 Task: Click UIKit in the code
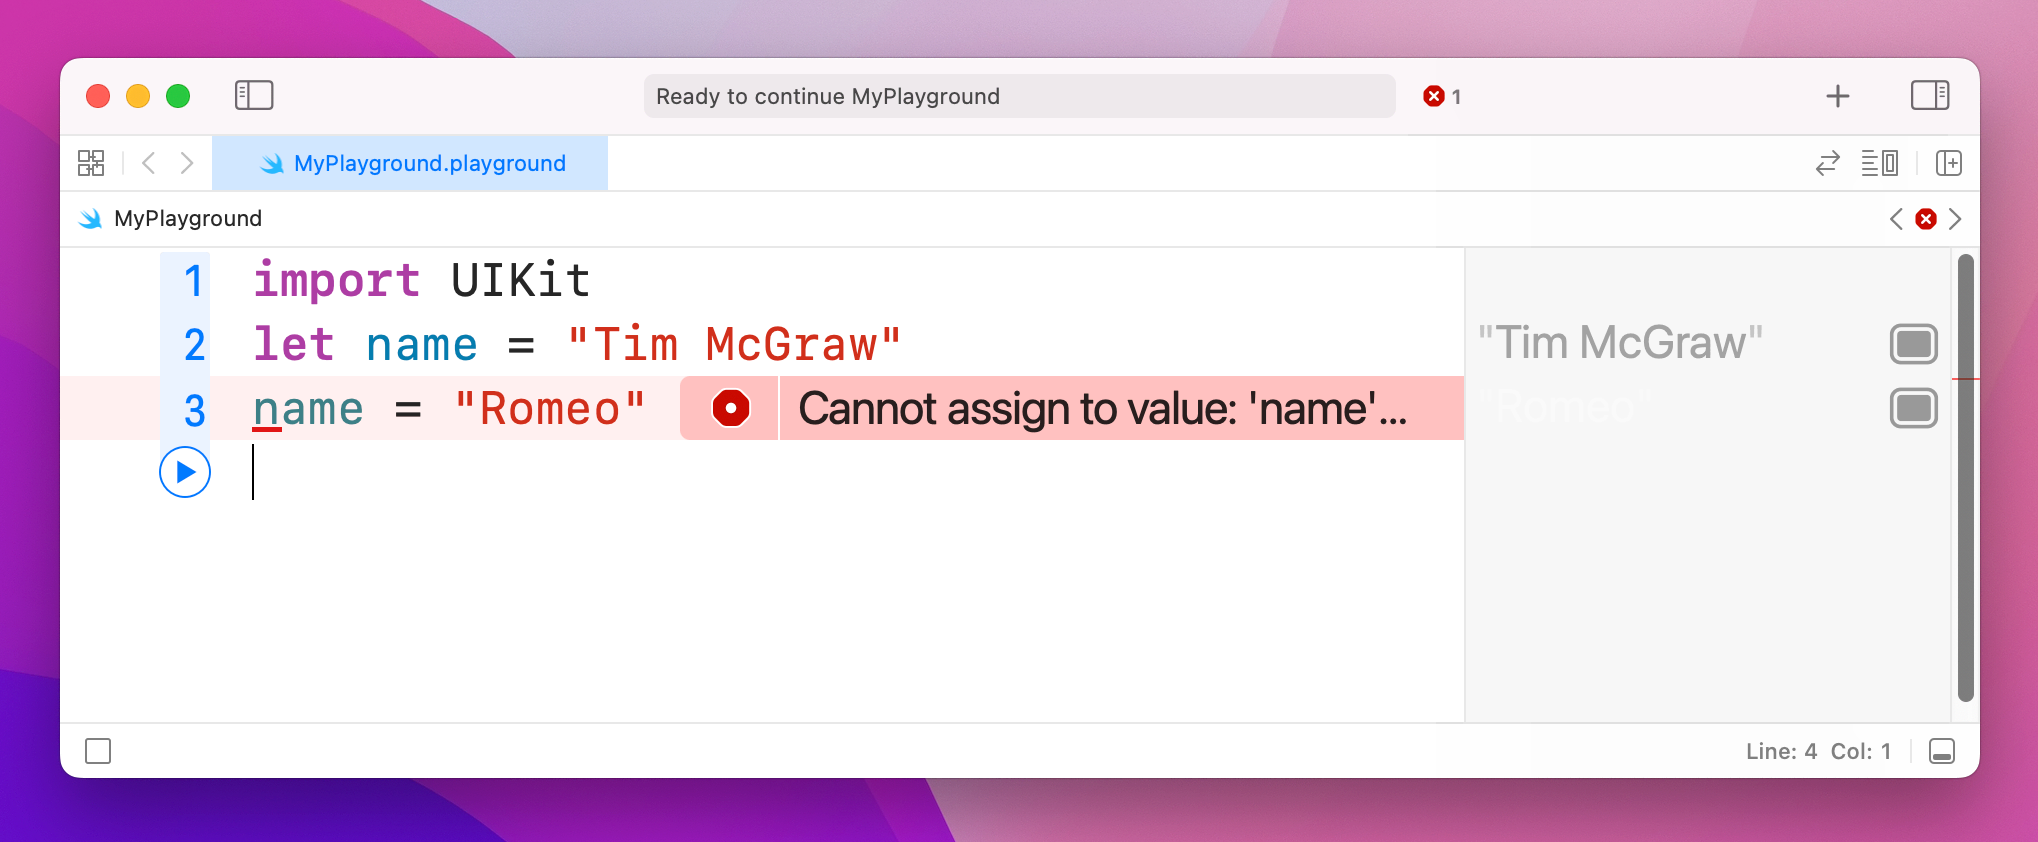[x=521, y=280]
